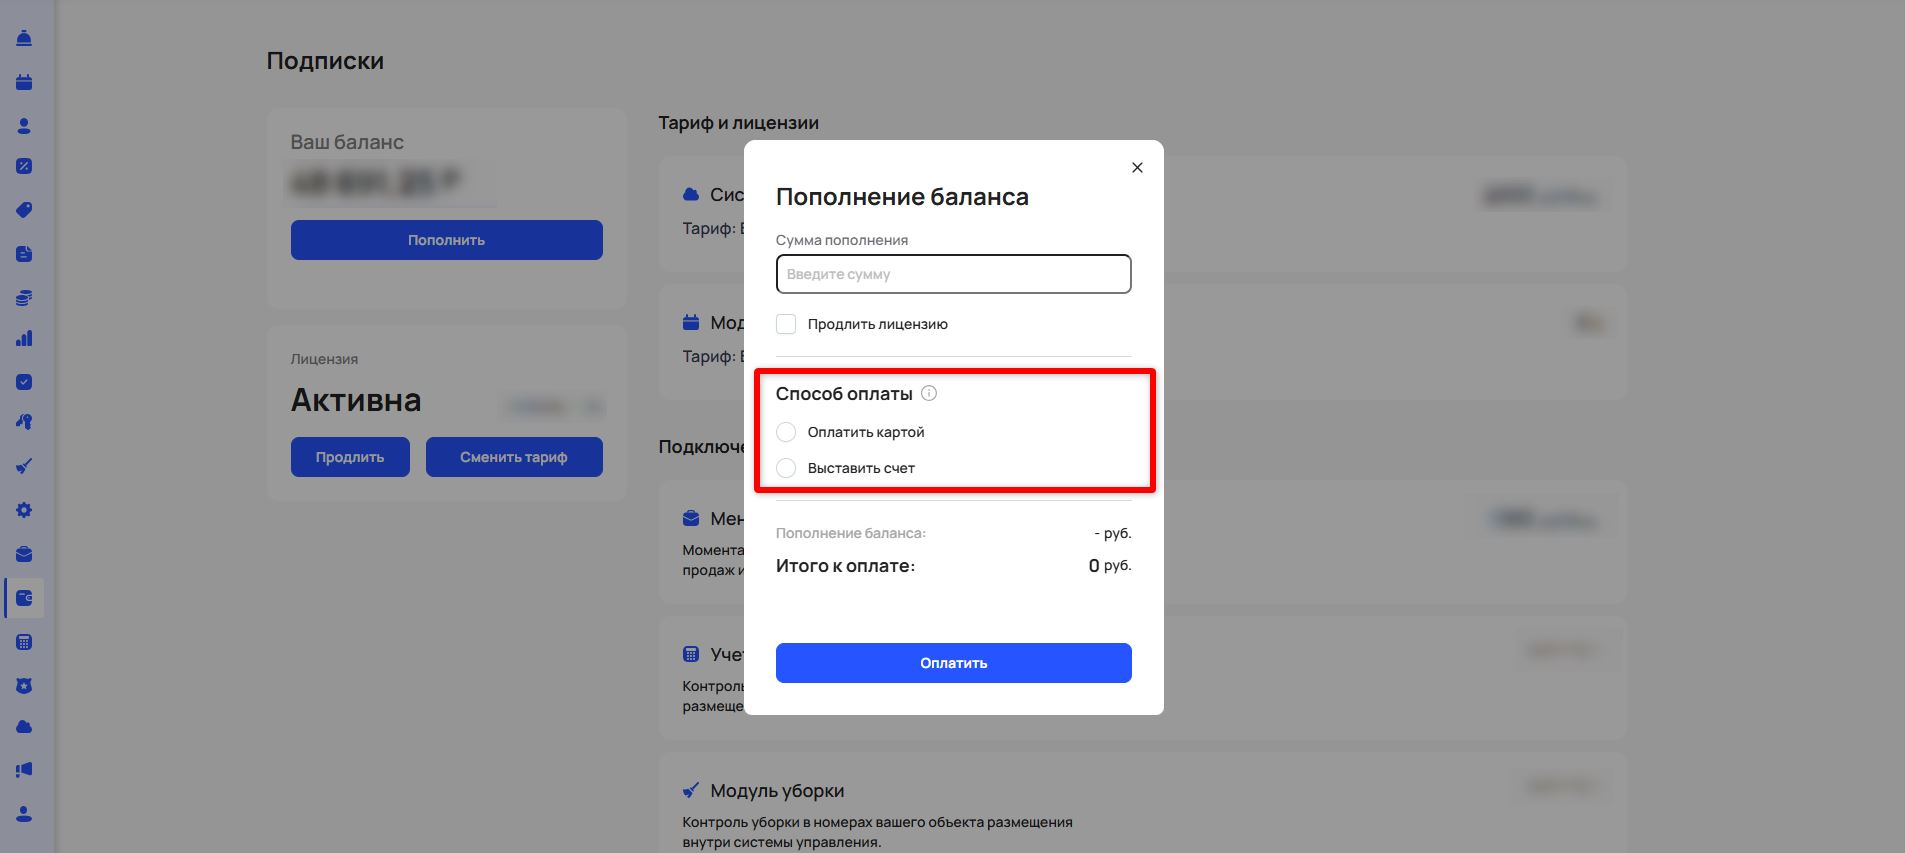Viewport: 1905px width, 853px height.
Task: Click the cloud icon in sidebar
Action: click(24, 726)
